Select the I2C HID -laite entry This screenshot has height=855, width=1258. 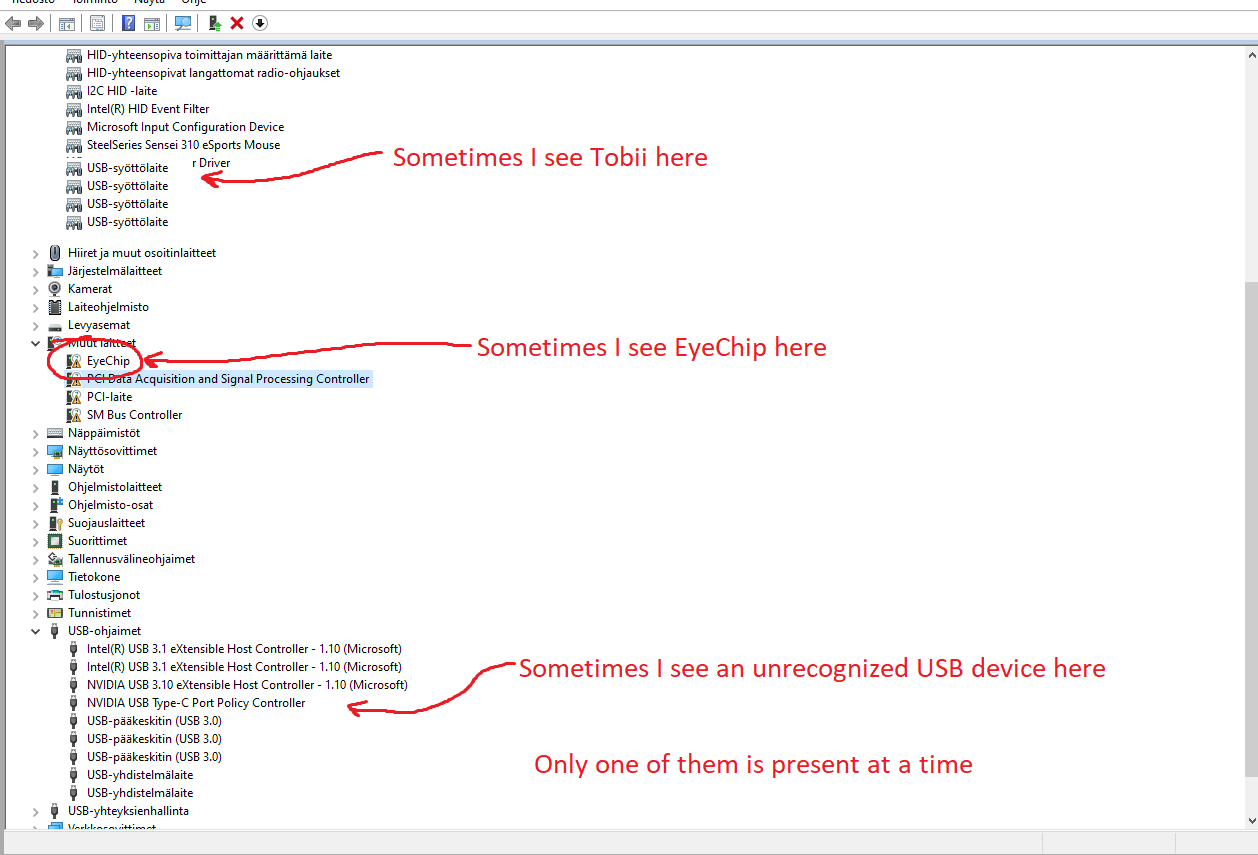pyautogui.click(x=122, y=91)
